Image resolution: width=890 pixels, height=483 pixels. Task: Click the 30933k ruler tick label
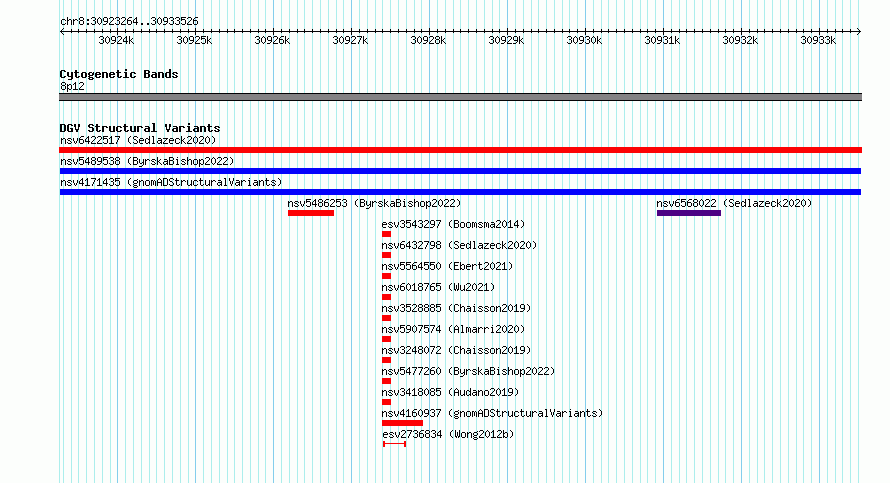818,40
